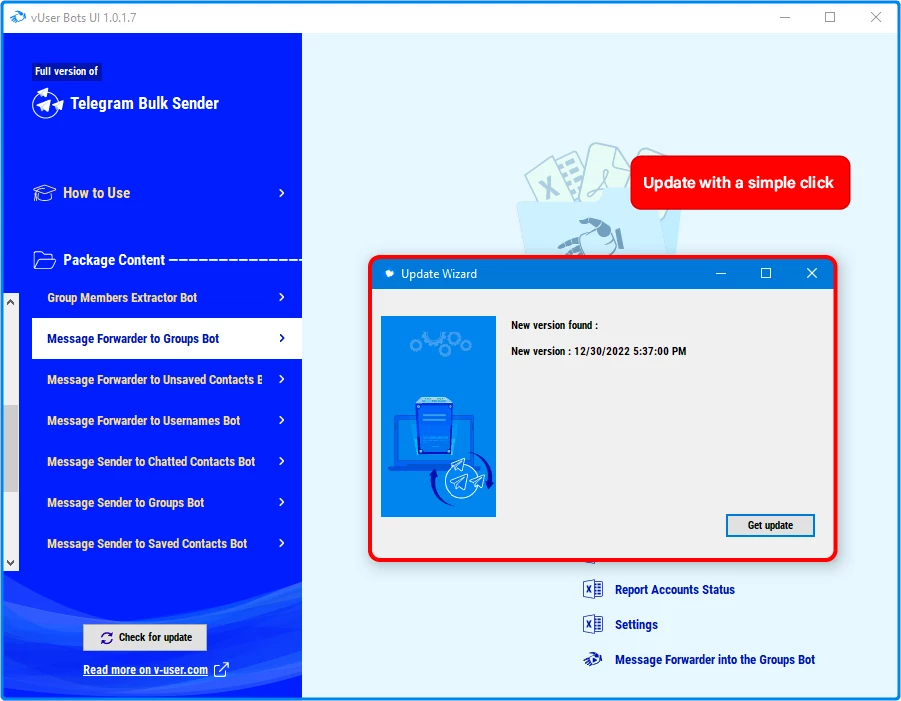Screen dimensions: 901x701
Task: Expand Message Forwarder to Unsaved Contacts chevron
Action: tap(282, 379)
